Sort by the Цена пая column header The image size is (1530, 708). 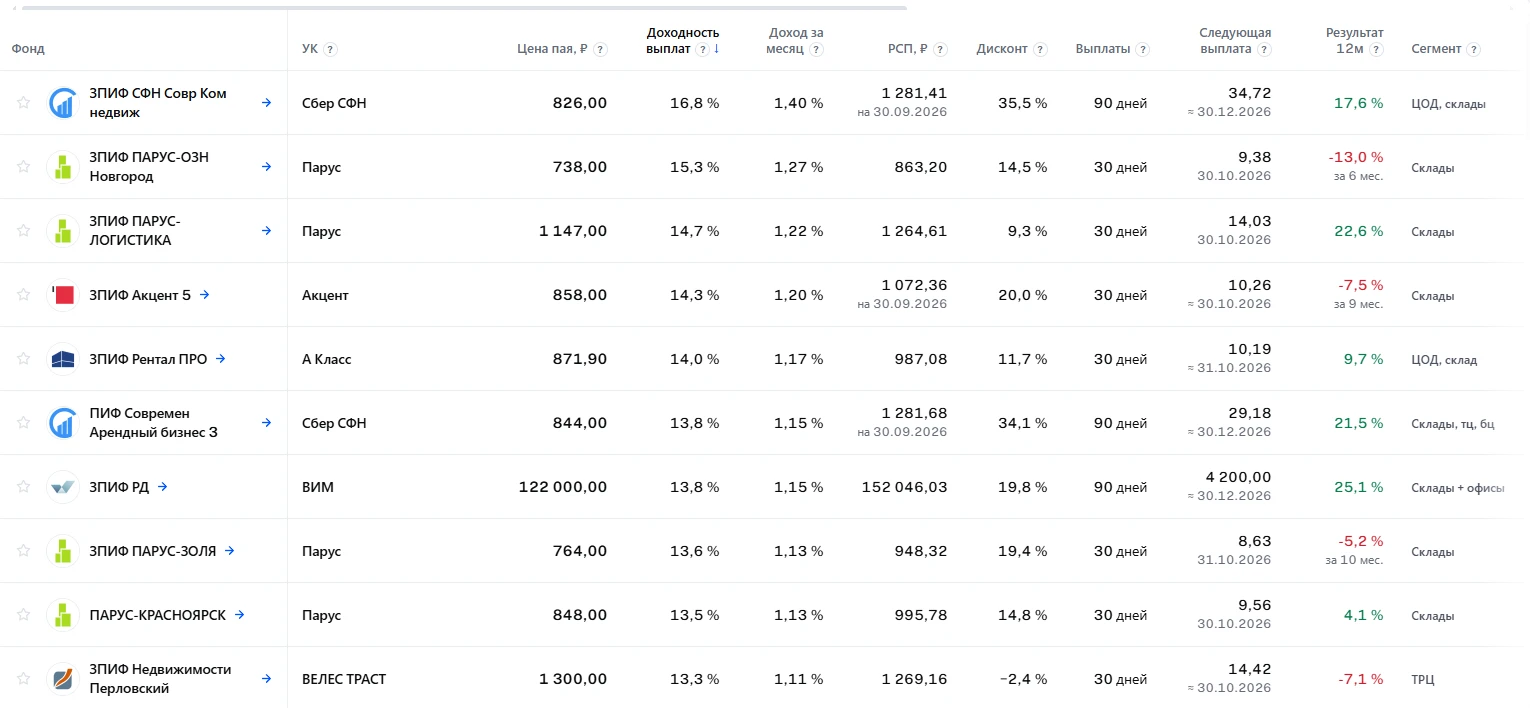552,49
